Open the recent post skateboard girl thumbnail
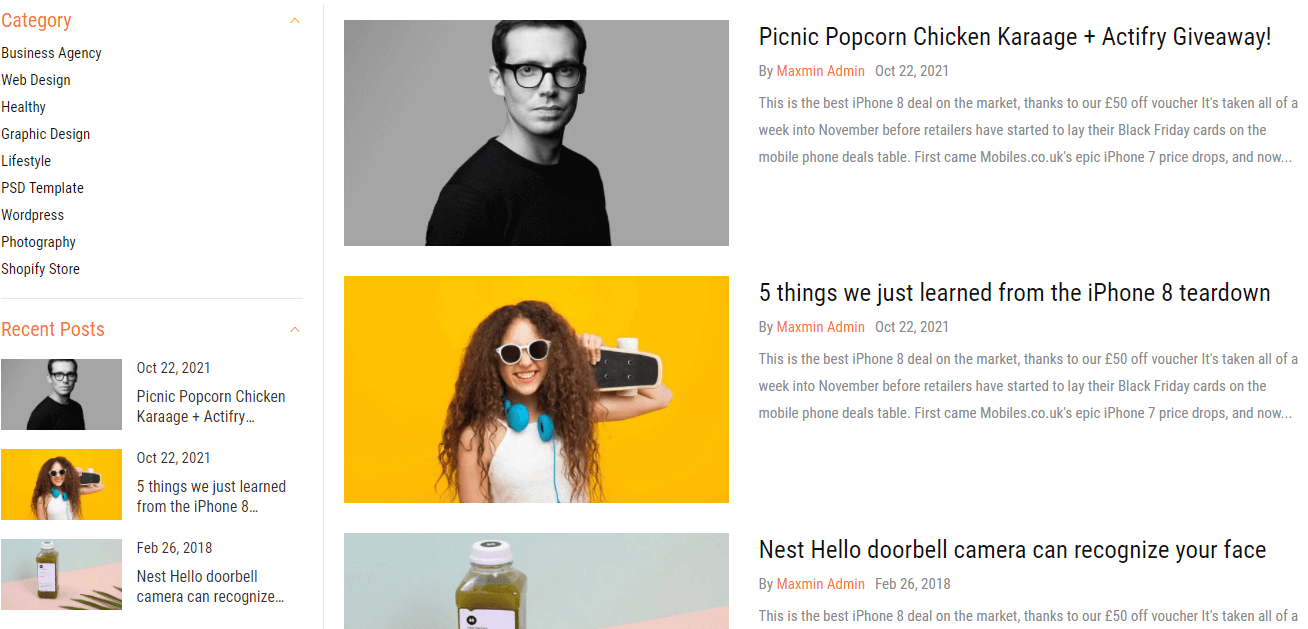Image resolution: width=1308 pixels, height=629 pixels. coord(61,485)
